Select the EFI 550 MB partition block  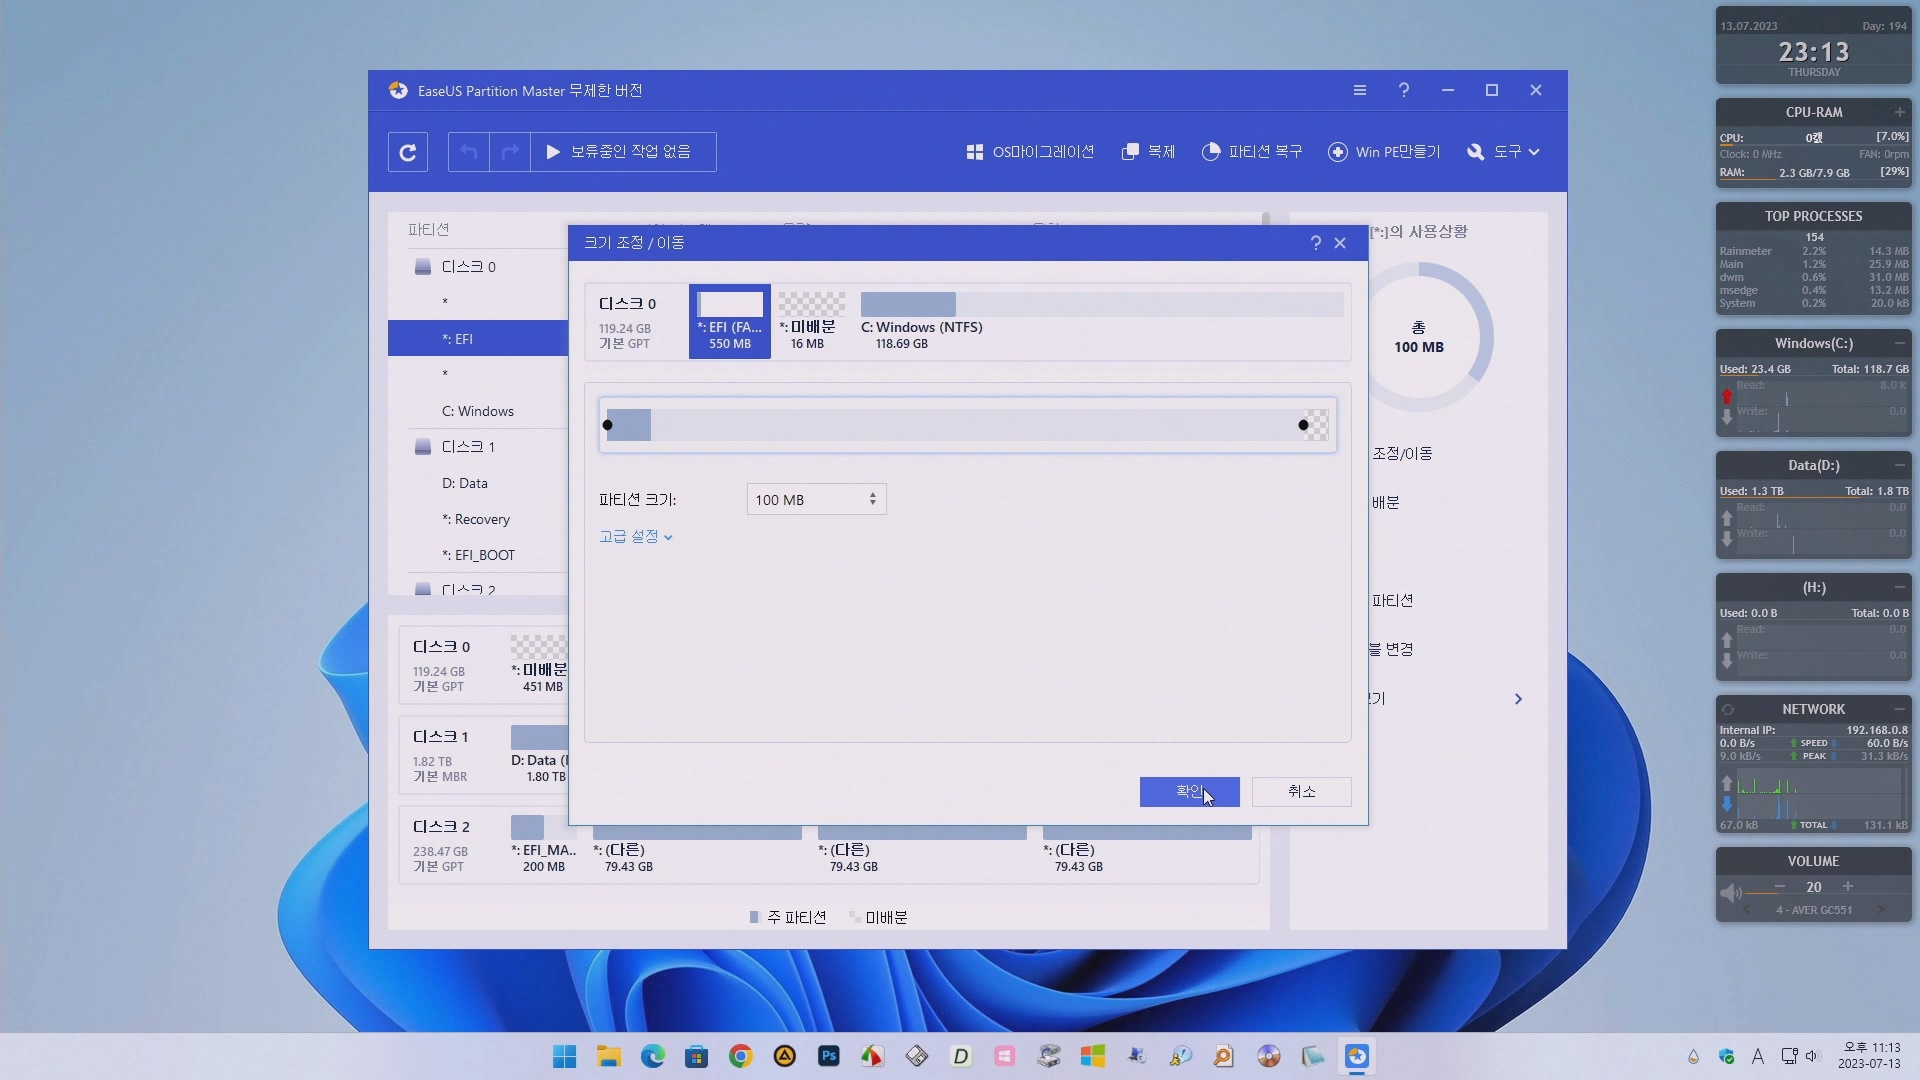730,321
